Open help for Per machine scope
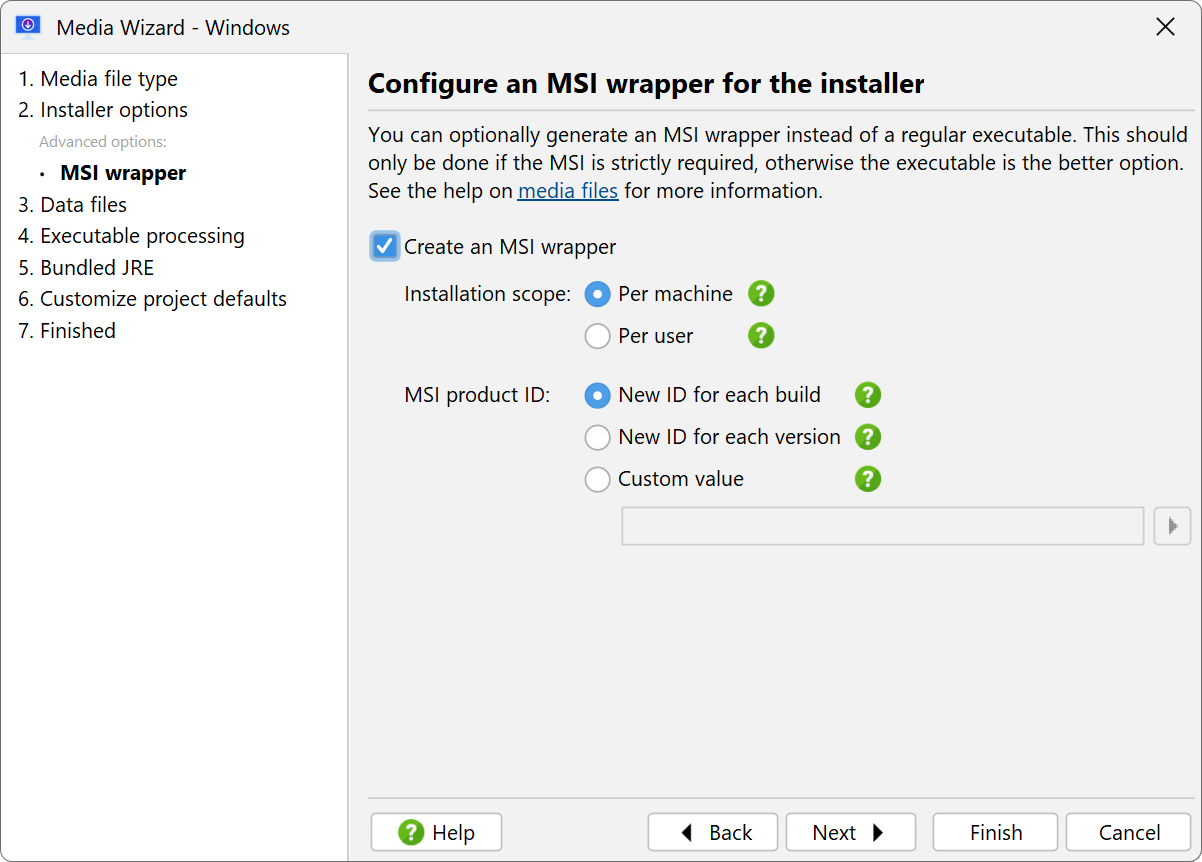 (761, 294)
